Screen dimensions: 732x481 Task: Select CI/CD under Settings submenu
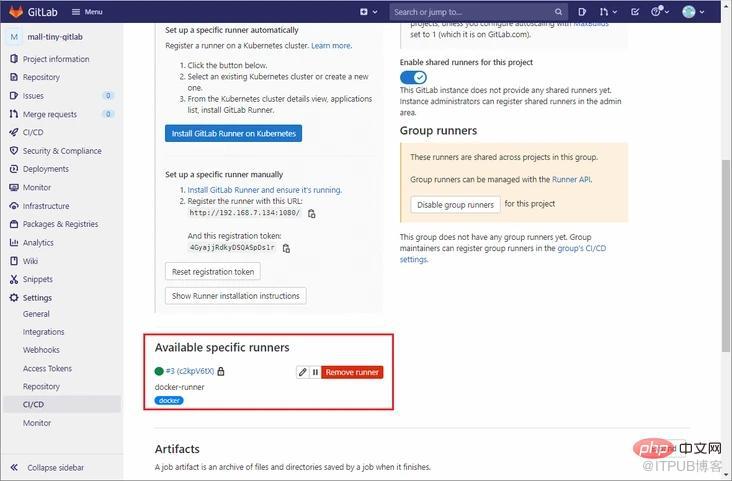[x=62, y=404]
